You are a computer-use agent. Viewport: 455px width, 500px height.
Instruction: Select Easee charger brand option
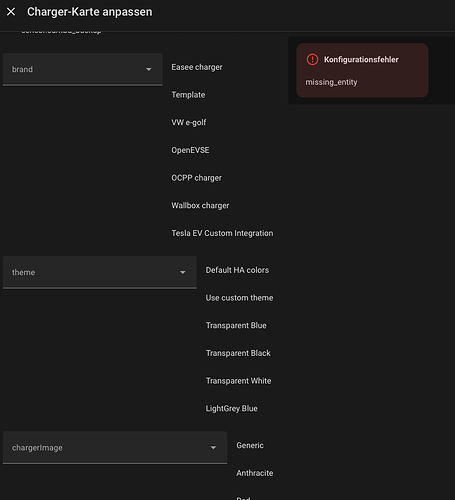[197, 67]
